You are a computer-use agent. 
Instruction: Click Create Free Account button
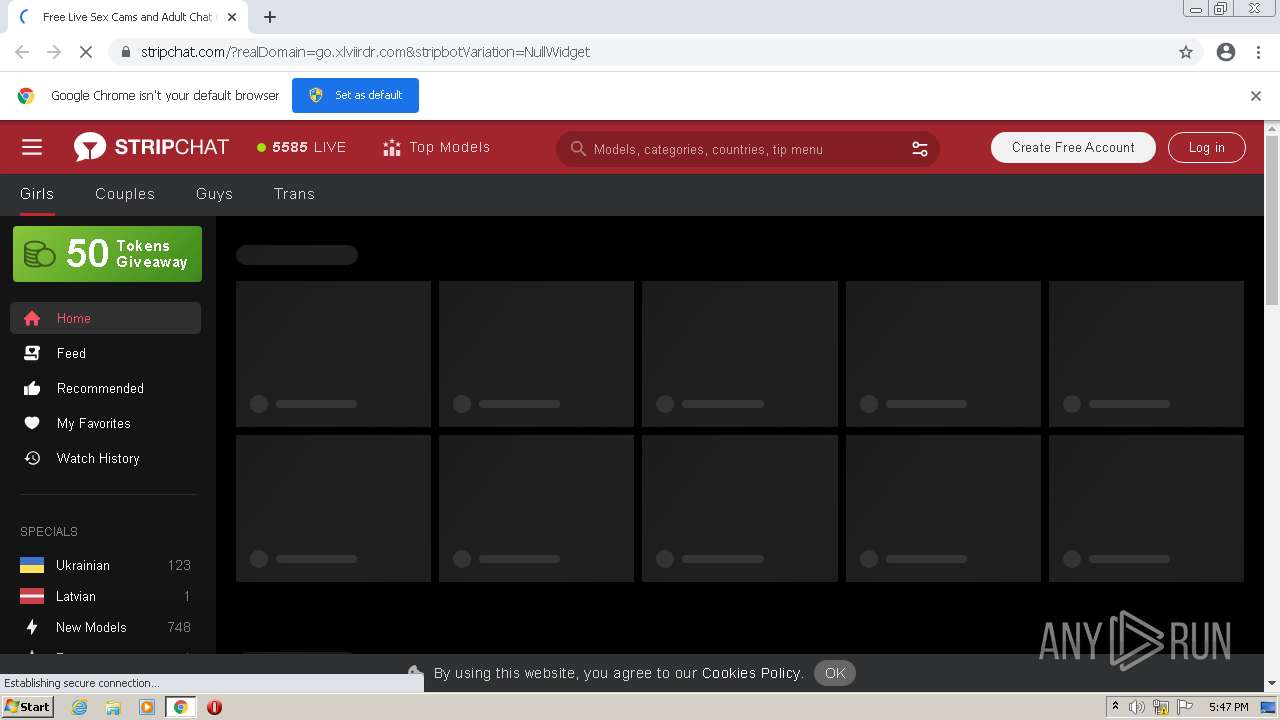coord(1073,147)
